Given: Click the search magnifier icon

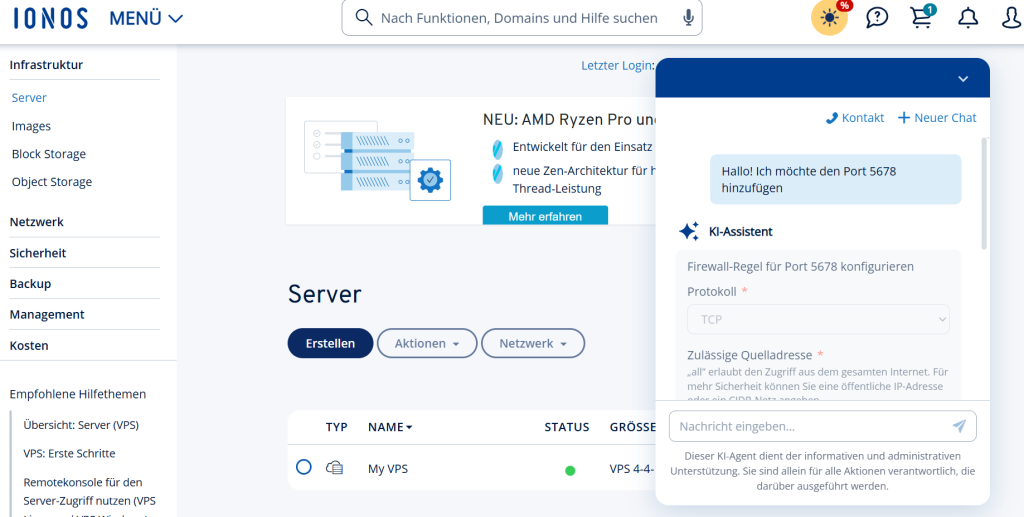Looking at the screenshot, I should tap(364, 18).
